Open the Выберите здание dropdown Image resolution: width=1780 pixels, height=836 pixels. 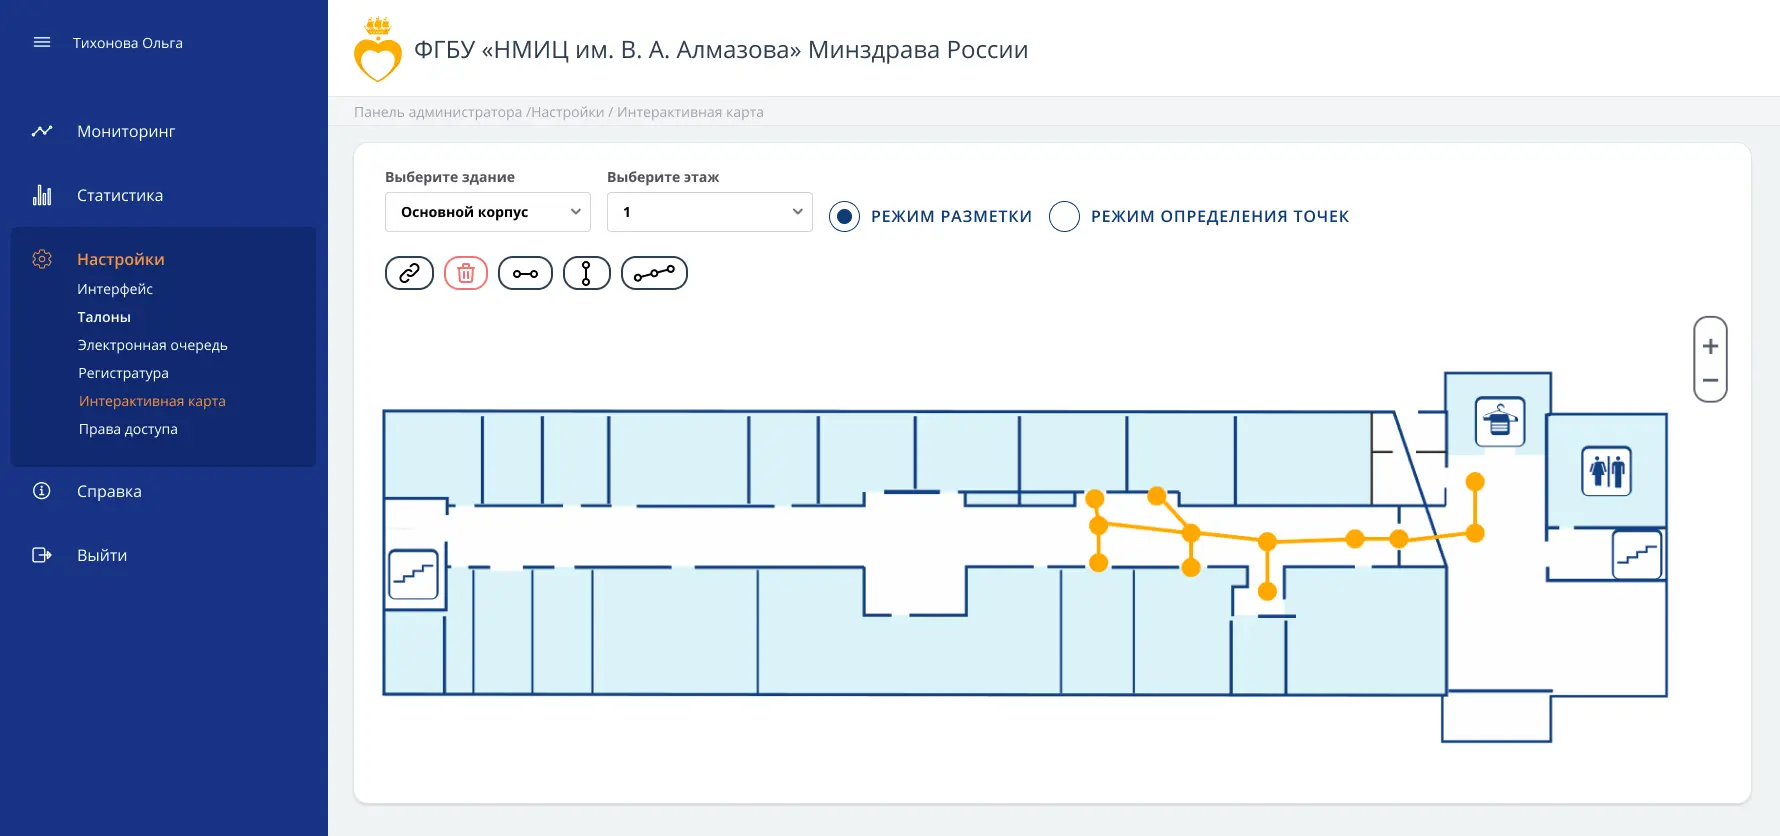coord(488,212)
